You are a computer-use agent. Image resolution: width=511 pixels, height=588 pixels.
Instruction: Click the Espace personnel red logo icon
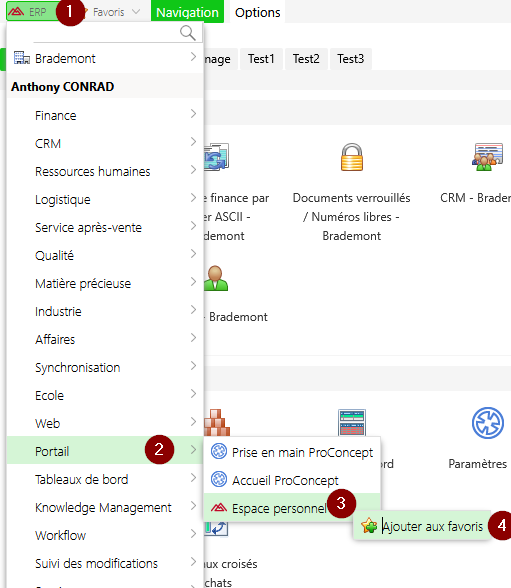coord(219,507)
